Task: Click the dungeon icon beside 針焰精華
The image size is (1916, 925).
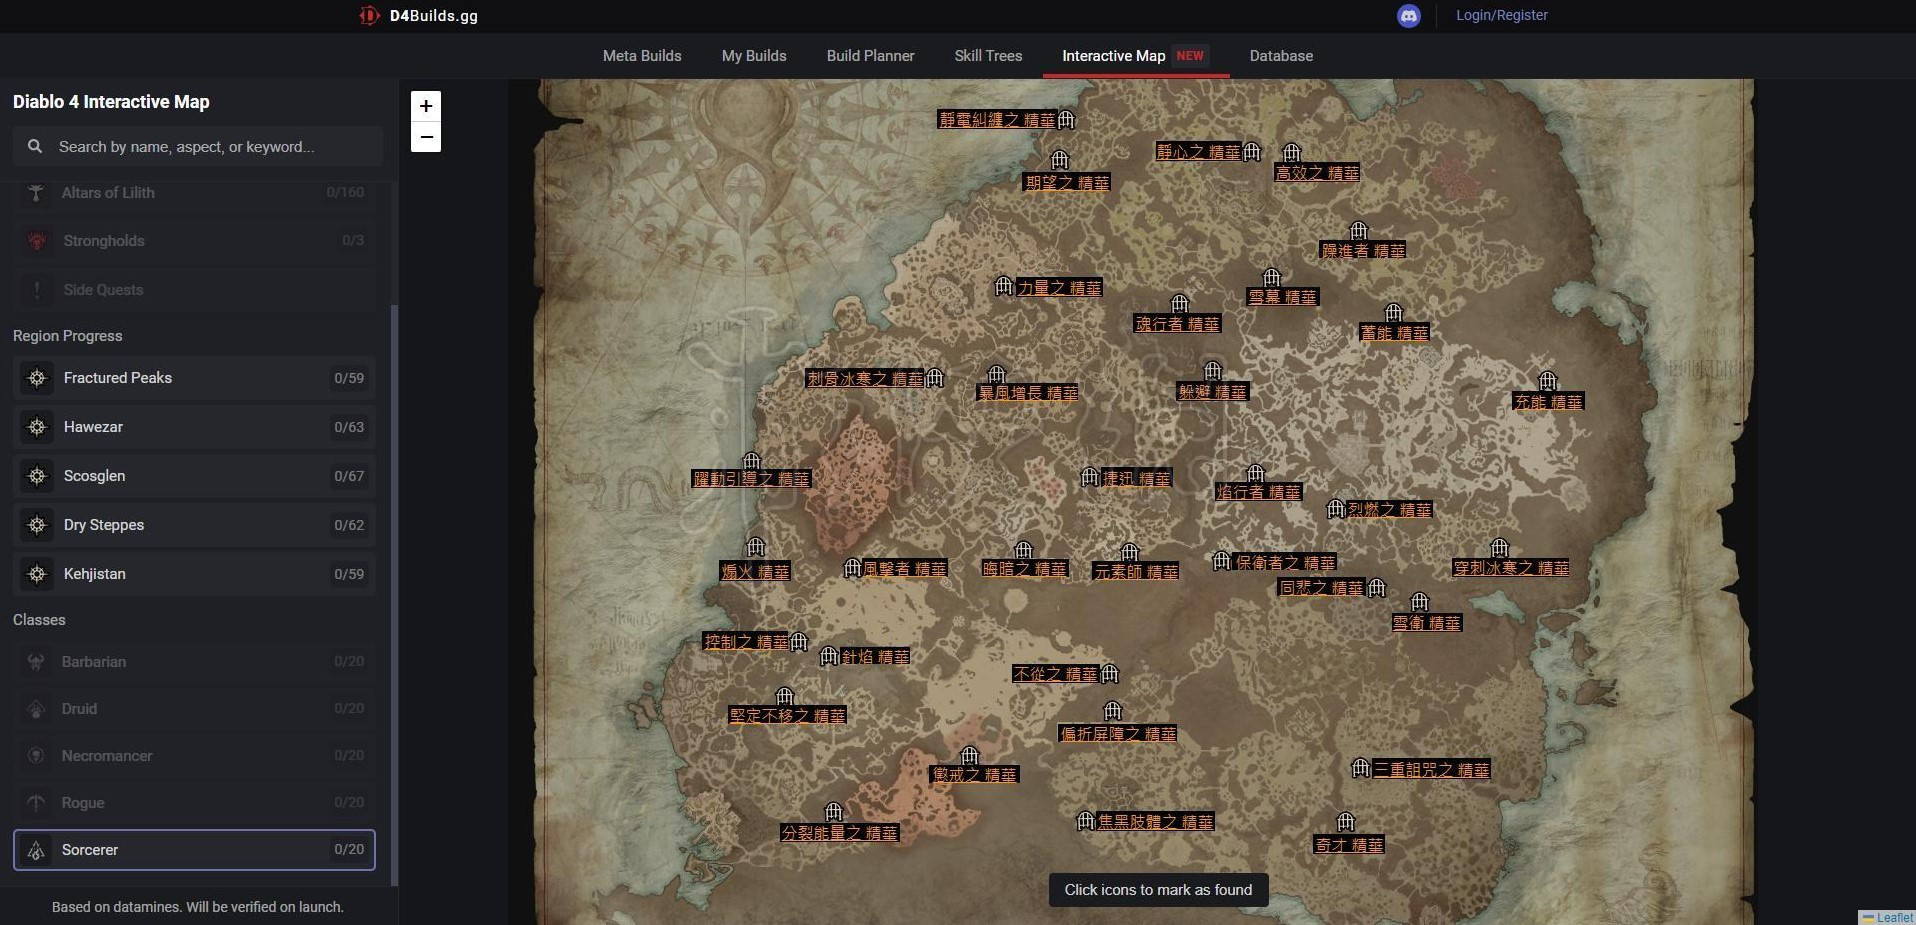Action: point(829,657)
